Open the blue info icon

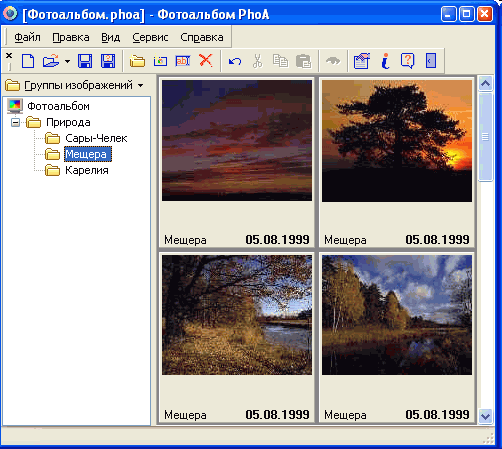coord(385,61)
